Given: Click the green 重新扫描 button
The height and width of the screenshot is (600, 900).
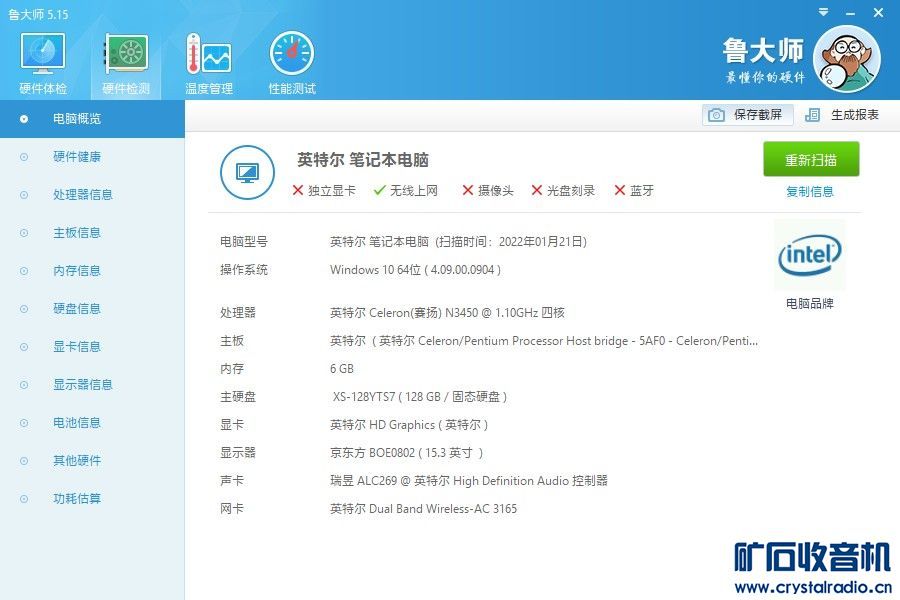Looking at the screenshot, I should [811, 159].
